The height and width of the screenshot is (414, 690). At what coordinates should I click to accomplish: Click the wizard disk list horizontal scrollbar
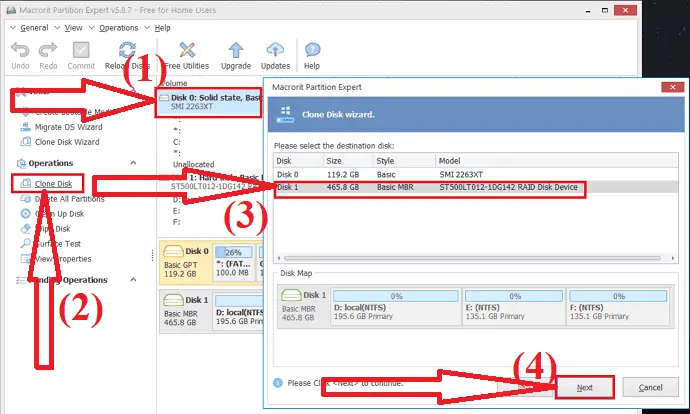click(x=472, y=258)
